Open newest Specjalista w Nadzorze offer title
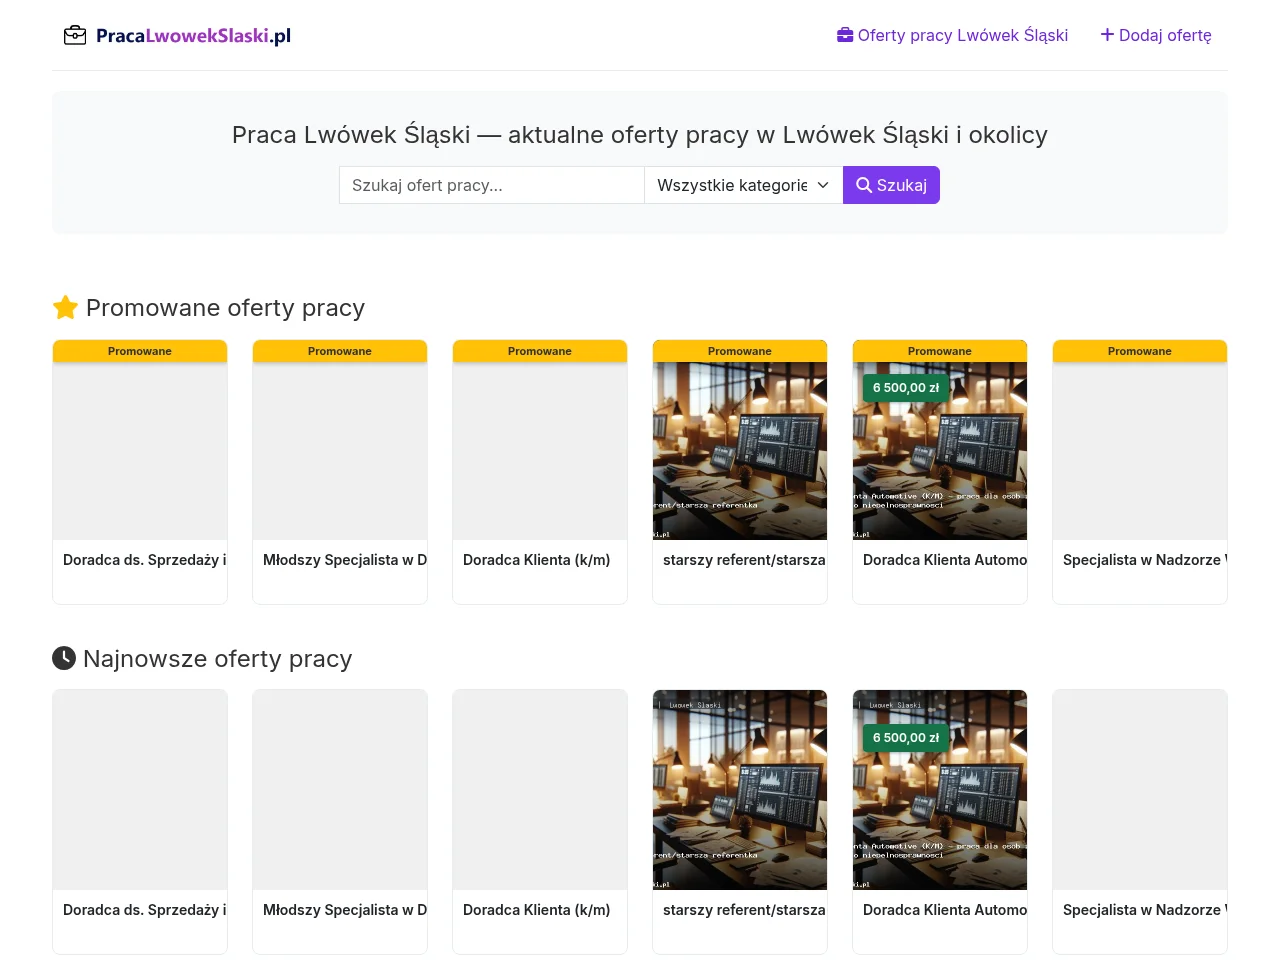This screenshot has width=1280, height=960. 1145,910
